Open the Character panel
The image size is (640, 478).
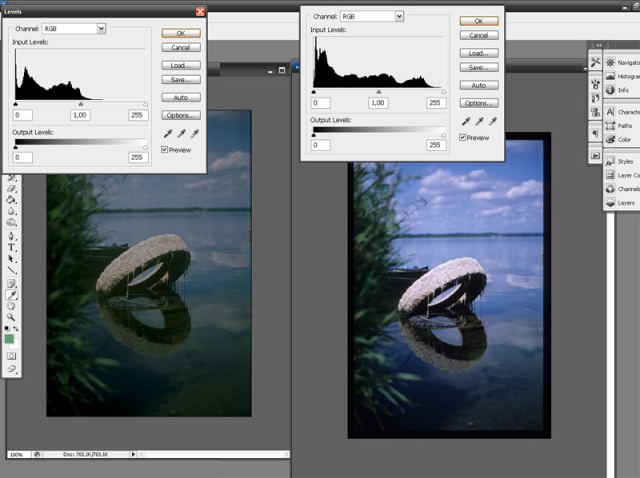point(622,112)
